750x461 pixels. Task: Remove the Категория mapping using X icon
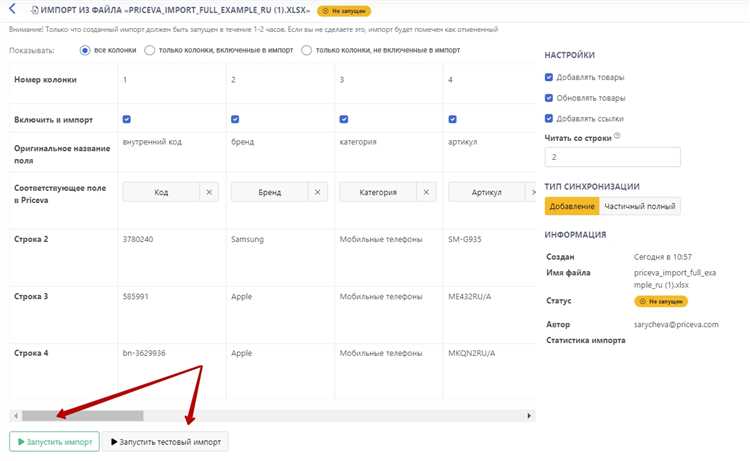click(427, 192)
